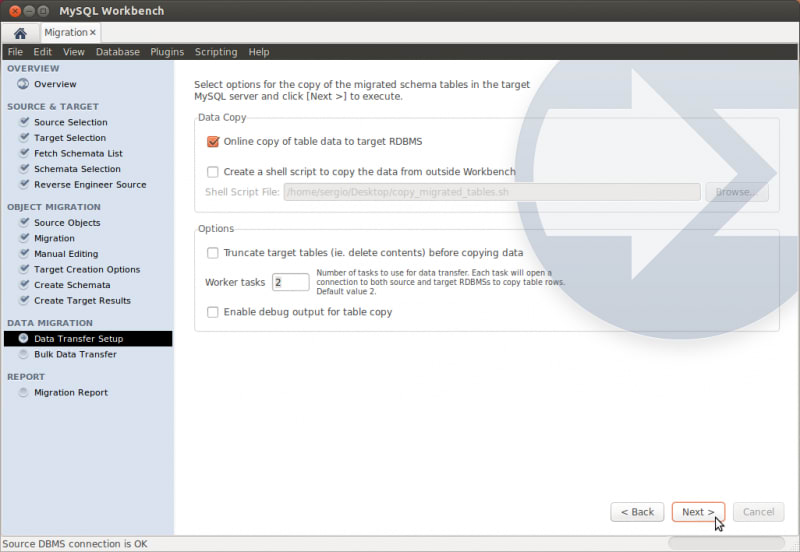800x552 pixels.
Task: Enable Truncate target tables checkbox
Action: pyautogui.click(x=213, y=253)
